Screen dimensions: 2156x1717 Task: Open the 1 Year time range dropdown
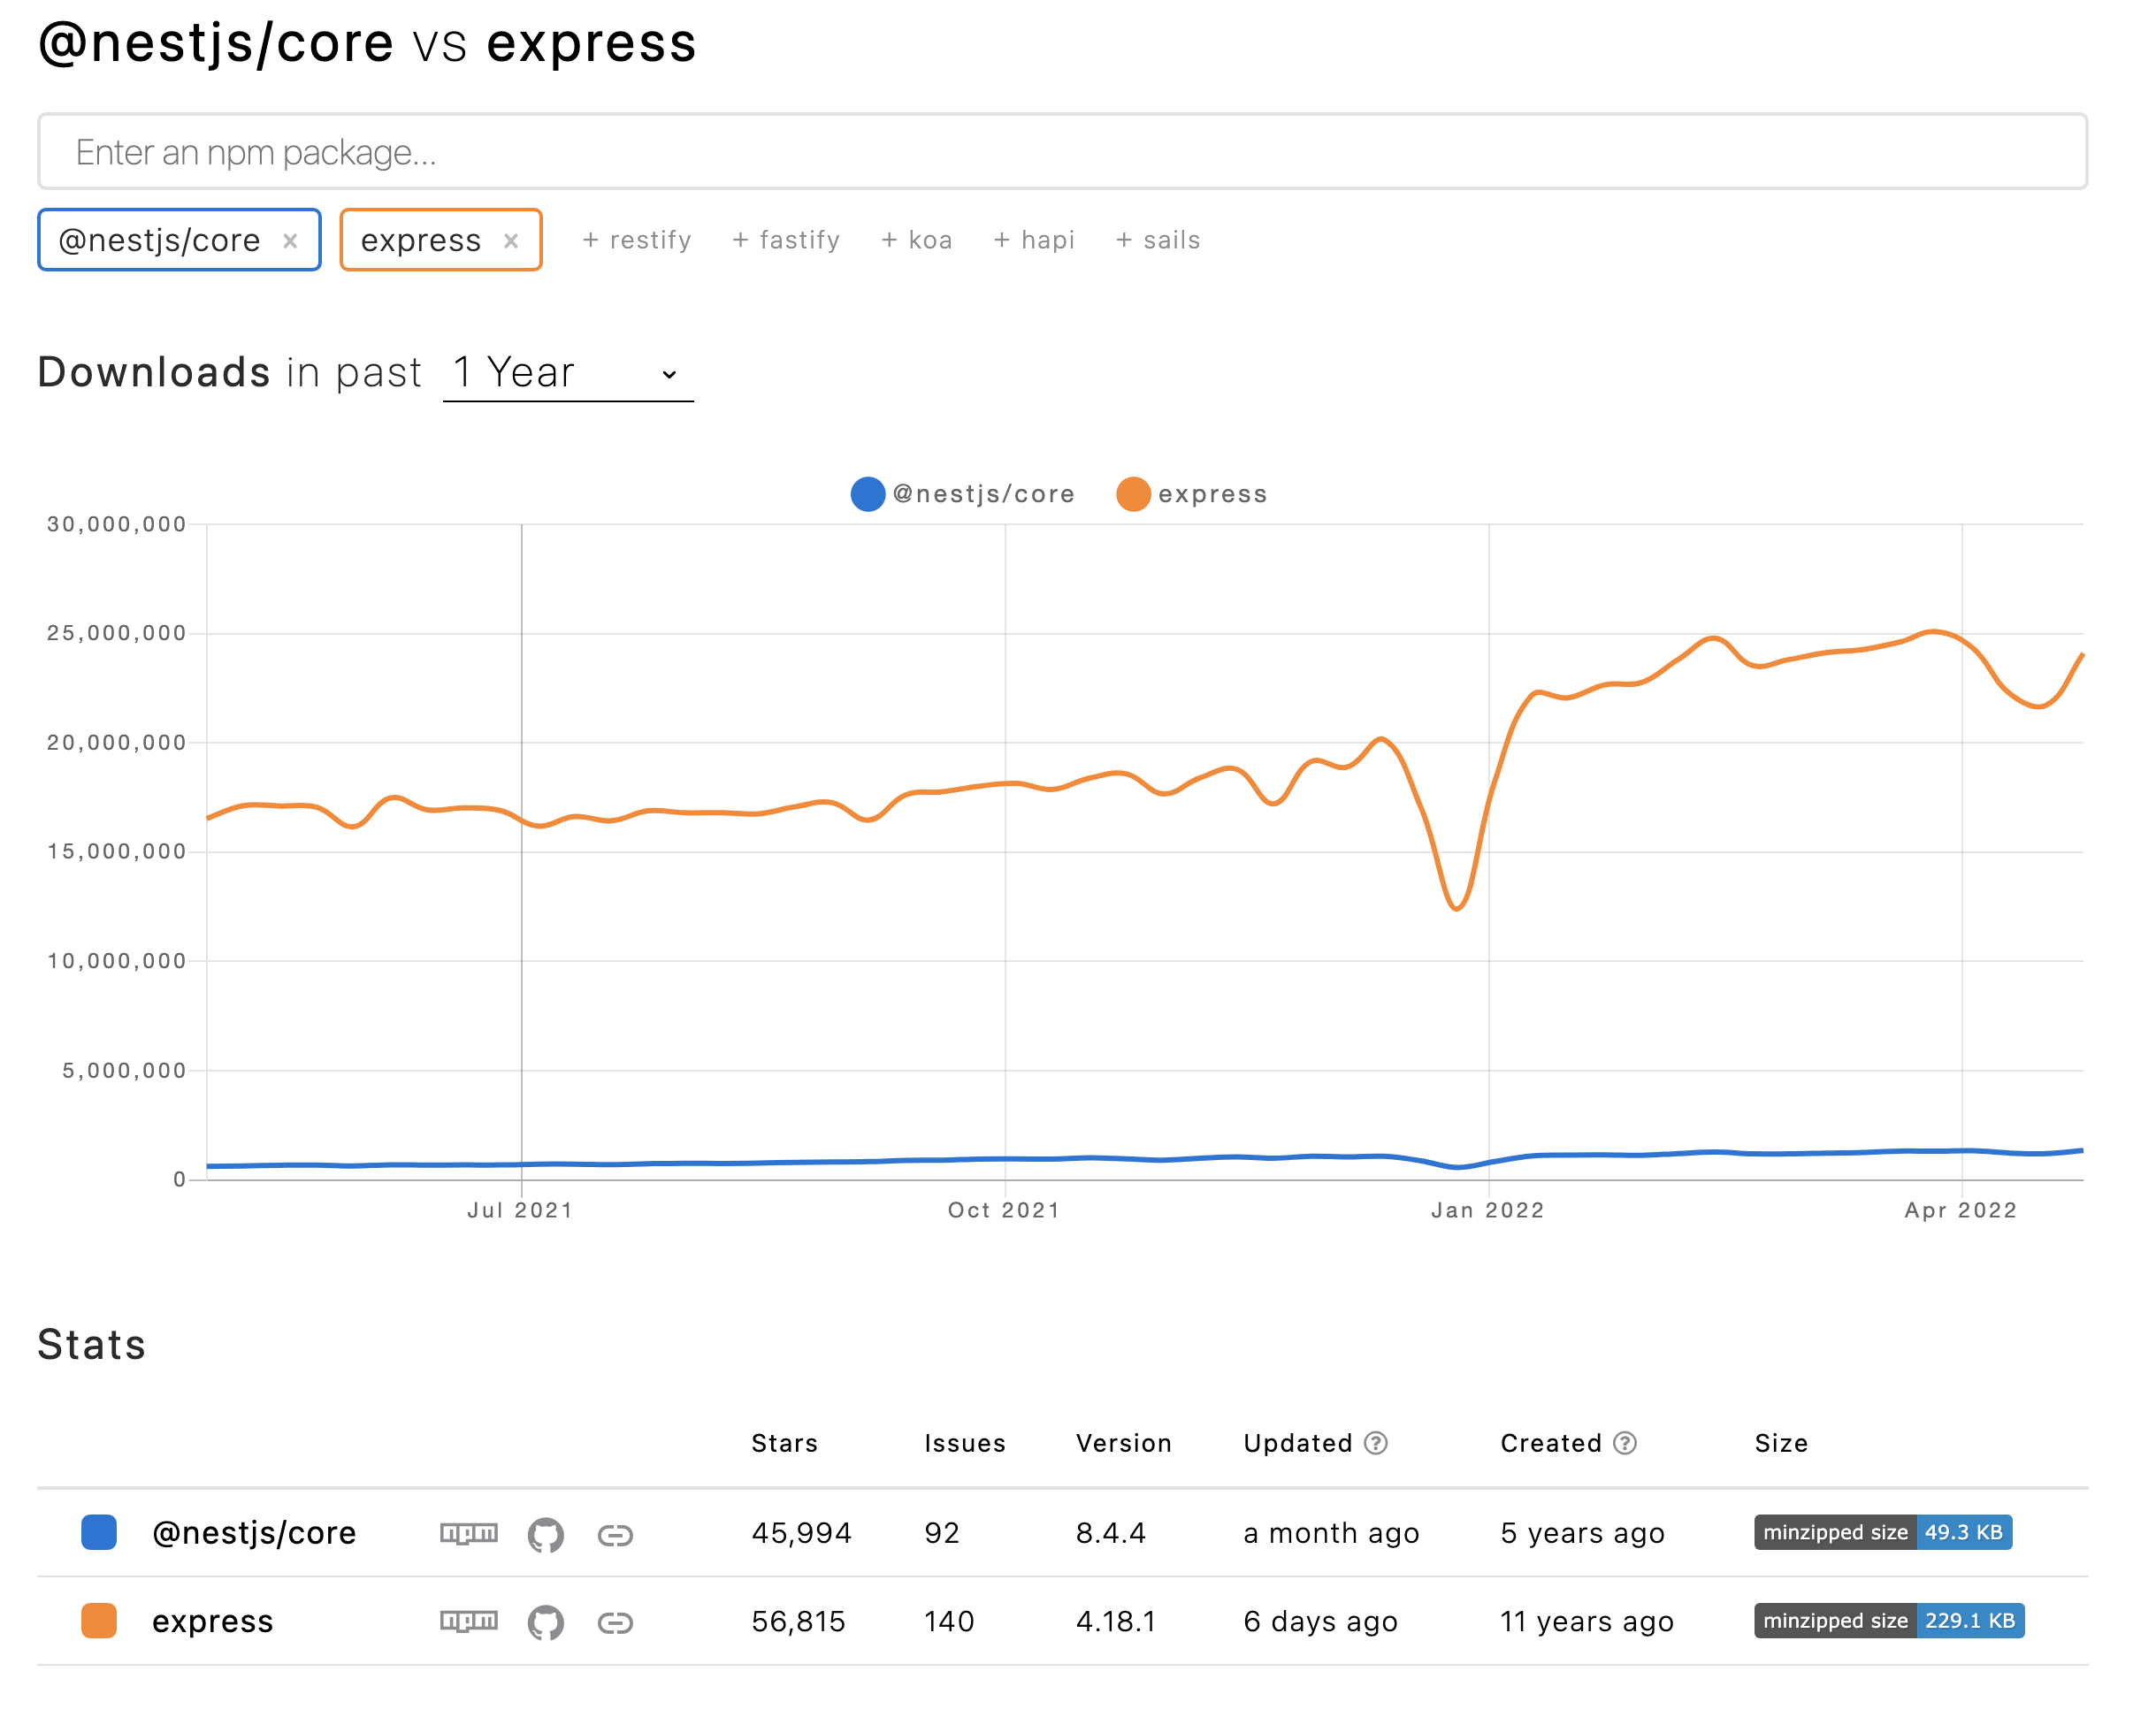568,373
